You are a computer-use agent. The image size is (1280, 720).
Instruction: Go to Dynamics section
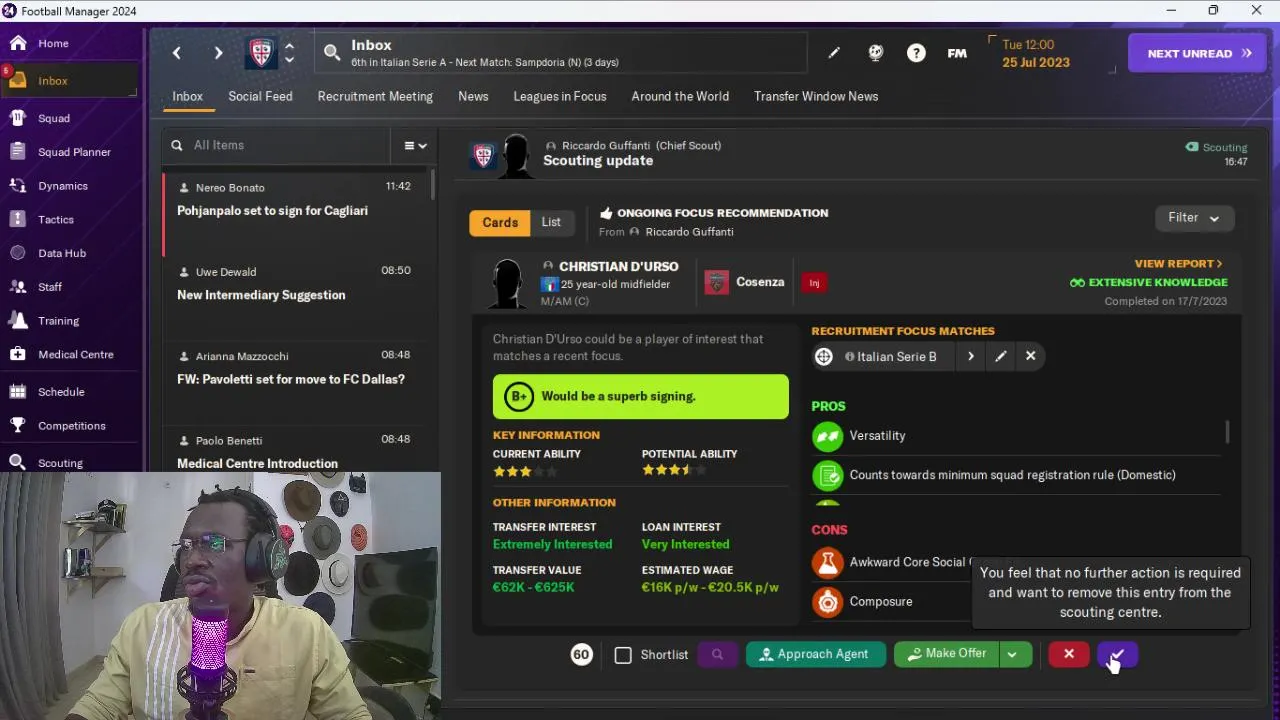pos(63,186)
